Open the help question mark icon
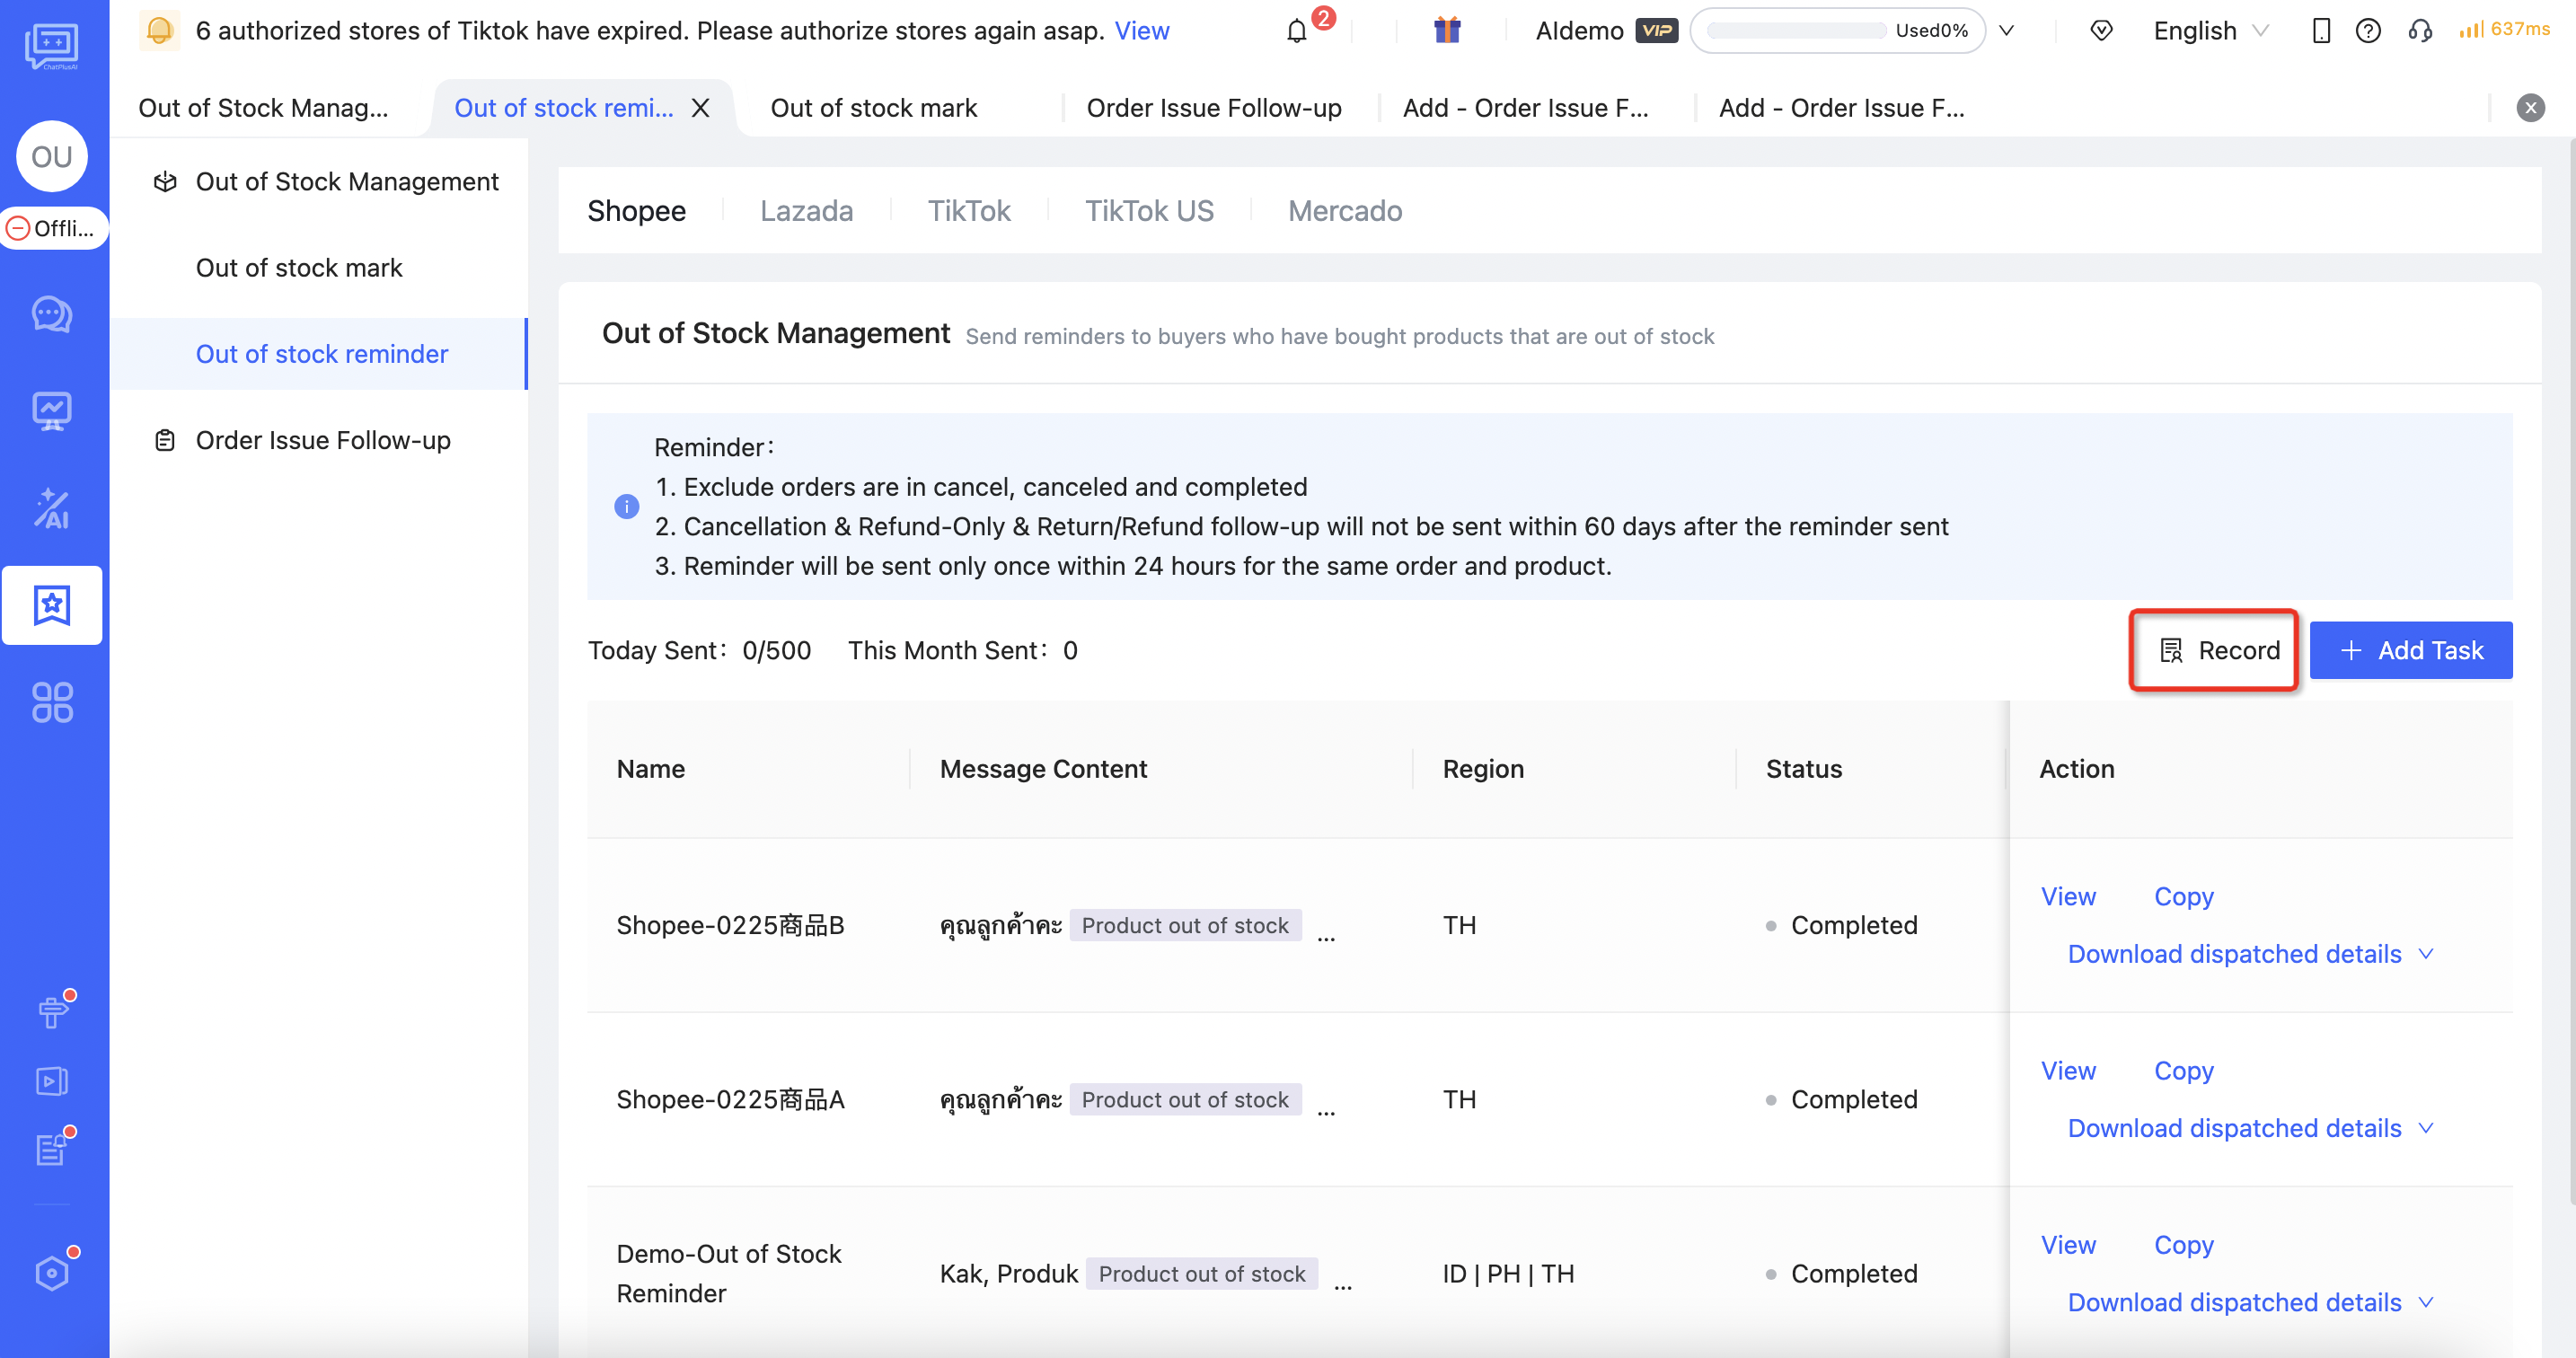The image size is (2576, 1358). click(2367, 31)
